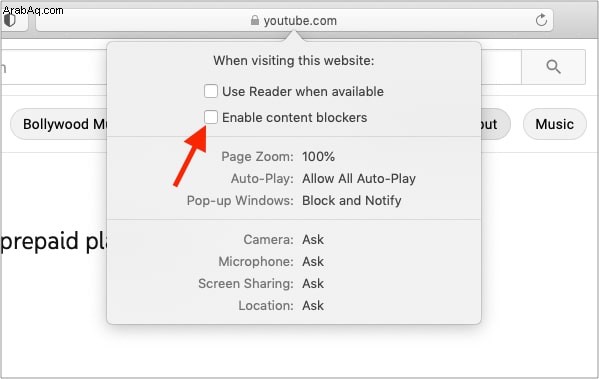Click the partially hidden chip beside Music
599x379 pixels.
pyautogui.click(x=495, y=124)
